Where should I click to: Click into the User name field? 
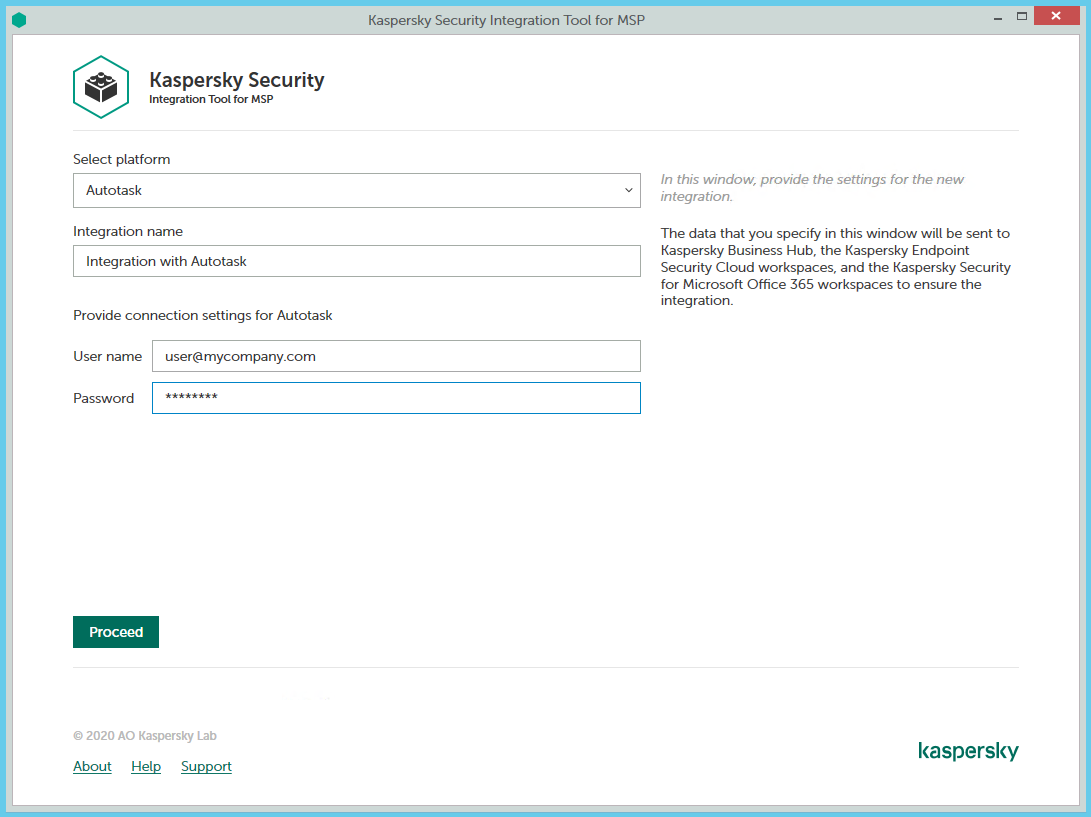(395, 356)
